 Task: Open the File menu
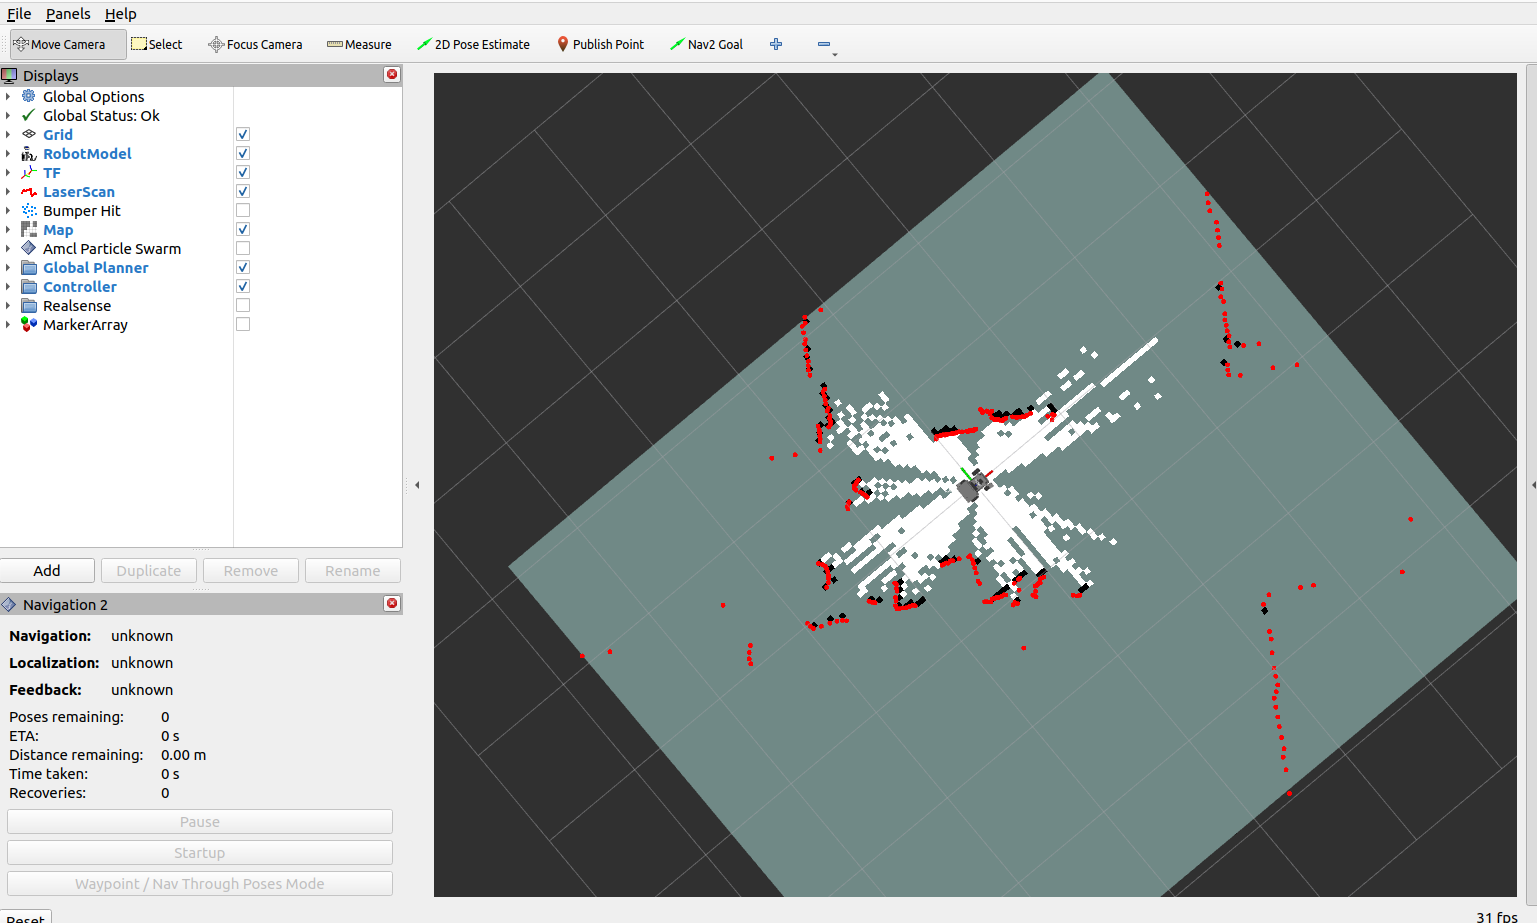coord(19,14)
